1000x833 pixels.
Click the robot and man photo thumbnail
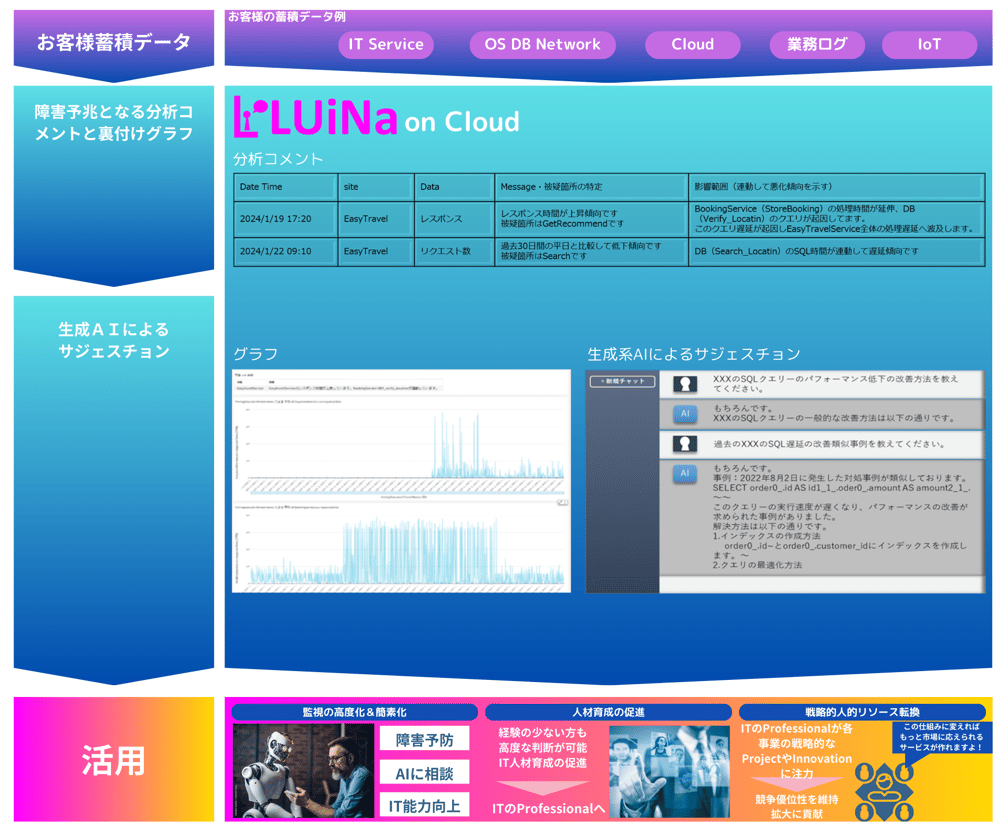coord(303,771)
